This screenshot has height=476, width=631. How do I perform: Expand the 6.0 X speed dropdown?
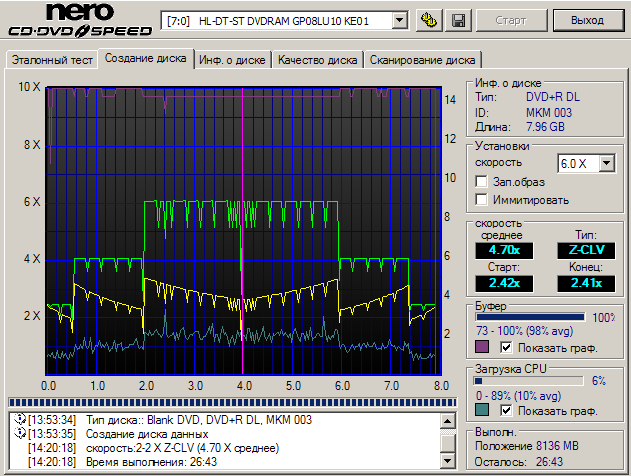[x=607, y=162]
